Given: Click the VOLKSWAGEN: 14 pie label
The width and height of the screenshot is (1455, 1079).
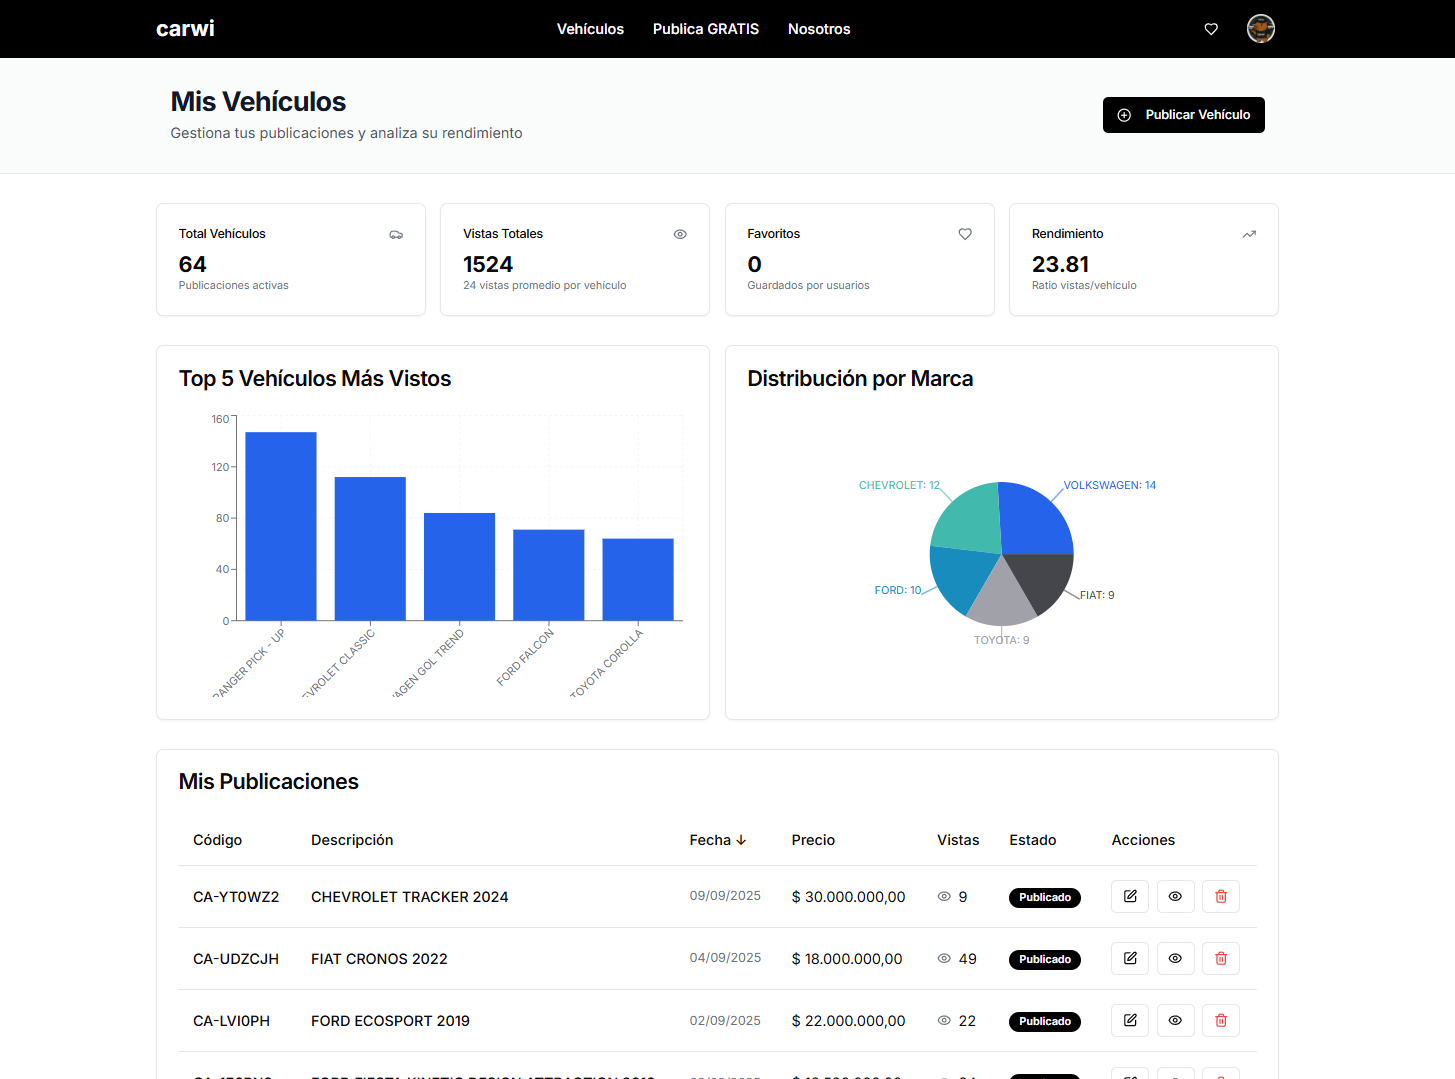Looking at the screenshot, I should pyautogui.click(x=1110, y=485).
